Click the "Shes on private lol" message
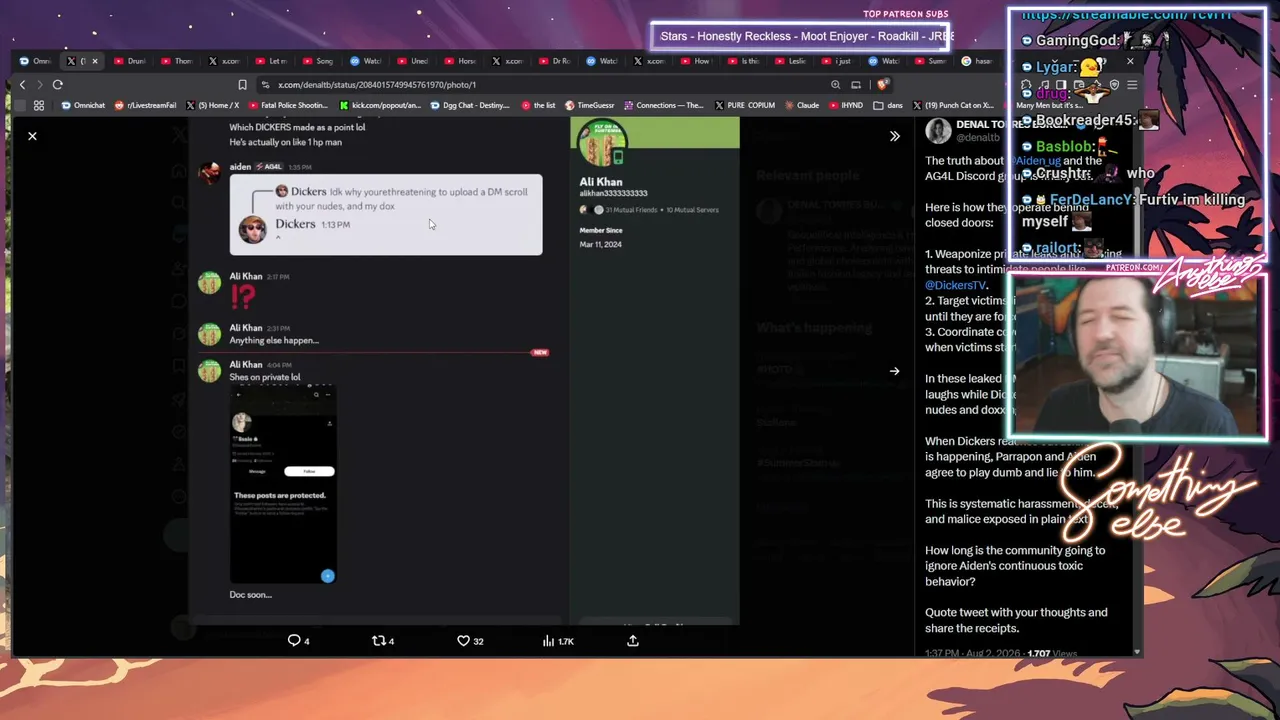The image size is (1280, 720). coord(265,377)
